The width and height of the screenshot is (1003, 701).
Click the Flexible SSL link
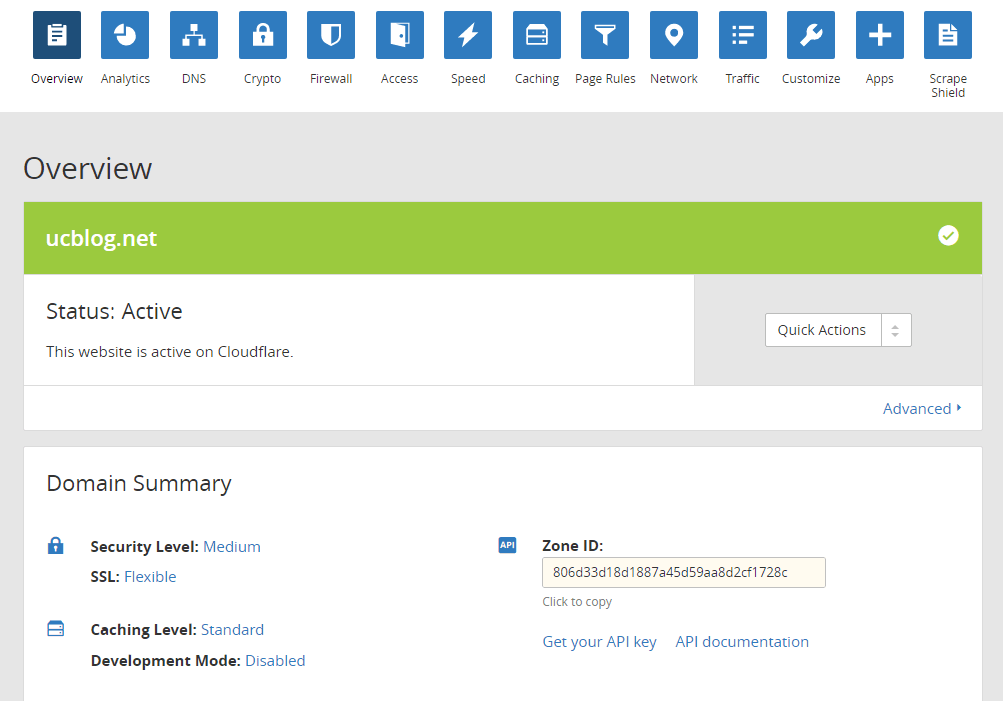pyautogui.click(x=150, y=577)
